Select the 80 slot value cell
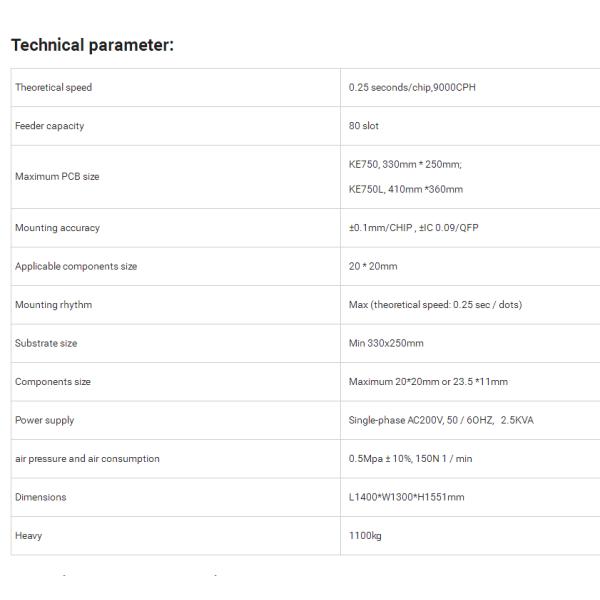 coord(364,126)
